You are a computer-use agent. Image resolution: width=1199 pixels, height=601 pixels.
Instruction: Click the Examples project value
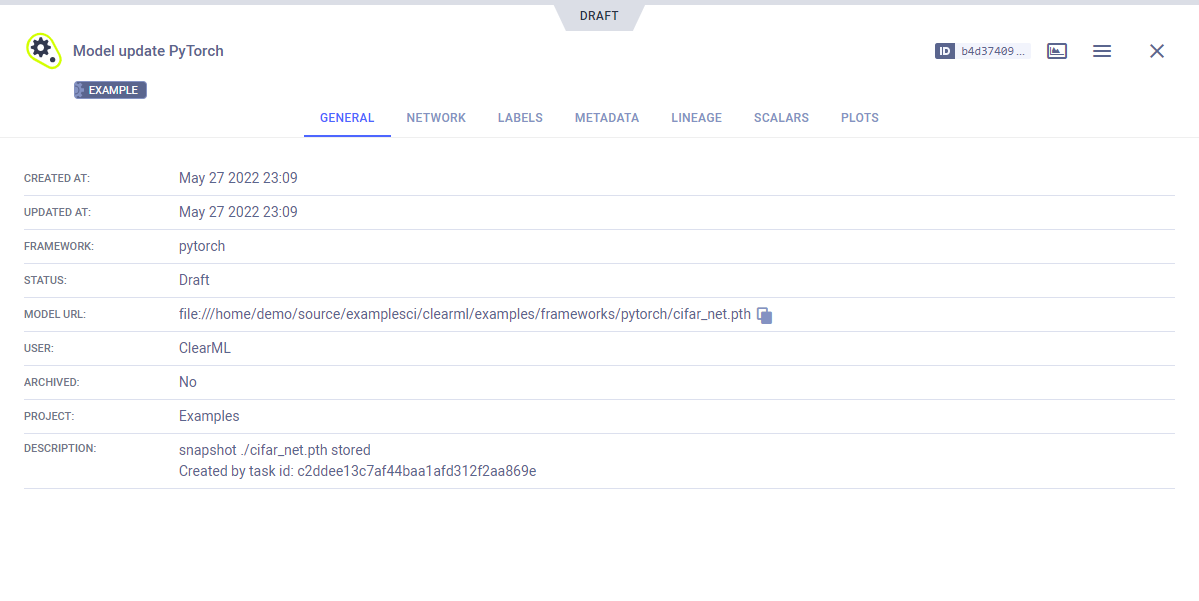[x=209, y=416]
